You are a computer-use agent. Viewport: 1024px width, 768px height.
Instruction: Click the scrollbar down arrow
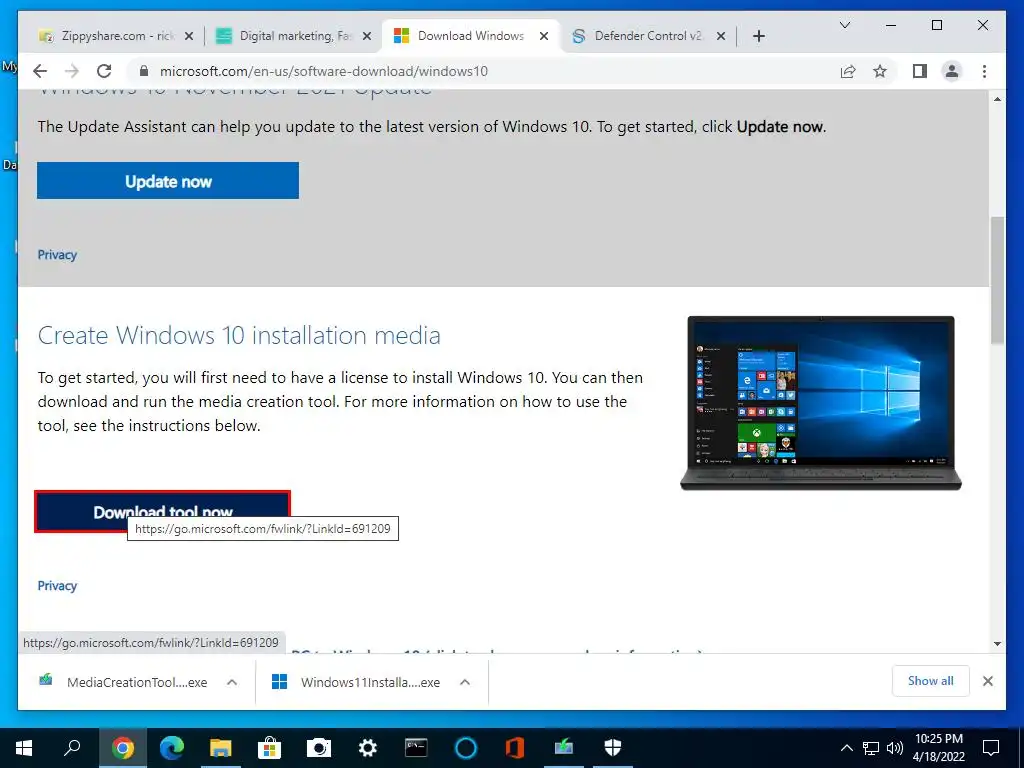pos(997,644)
